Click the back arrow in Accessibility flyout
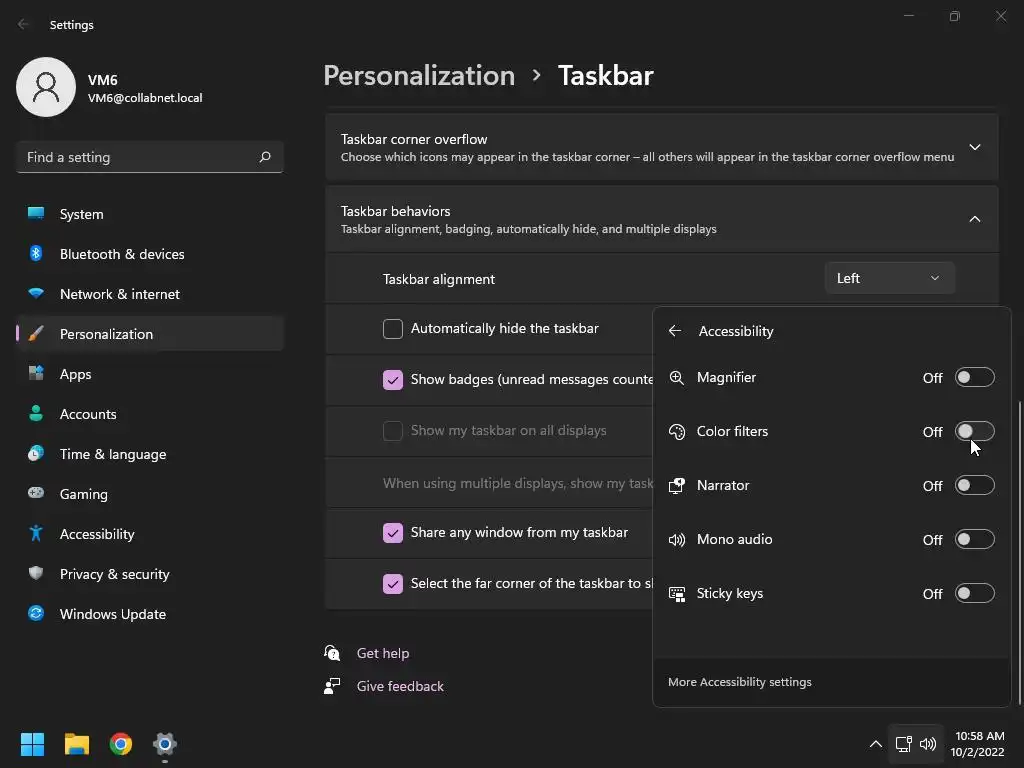 tap(675, 331)
